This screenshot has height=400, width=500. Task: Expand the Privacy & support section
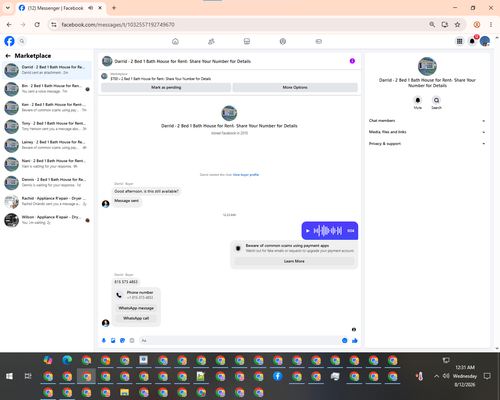(x=427, y=144)
